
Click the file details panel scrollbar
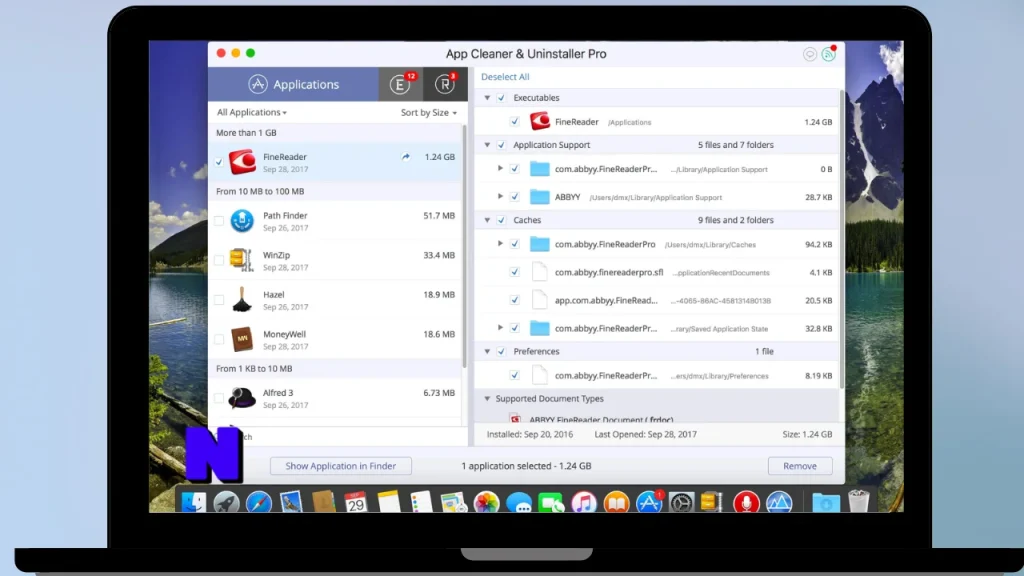pyautogui.click(x=841, y=238)
